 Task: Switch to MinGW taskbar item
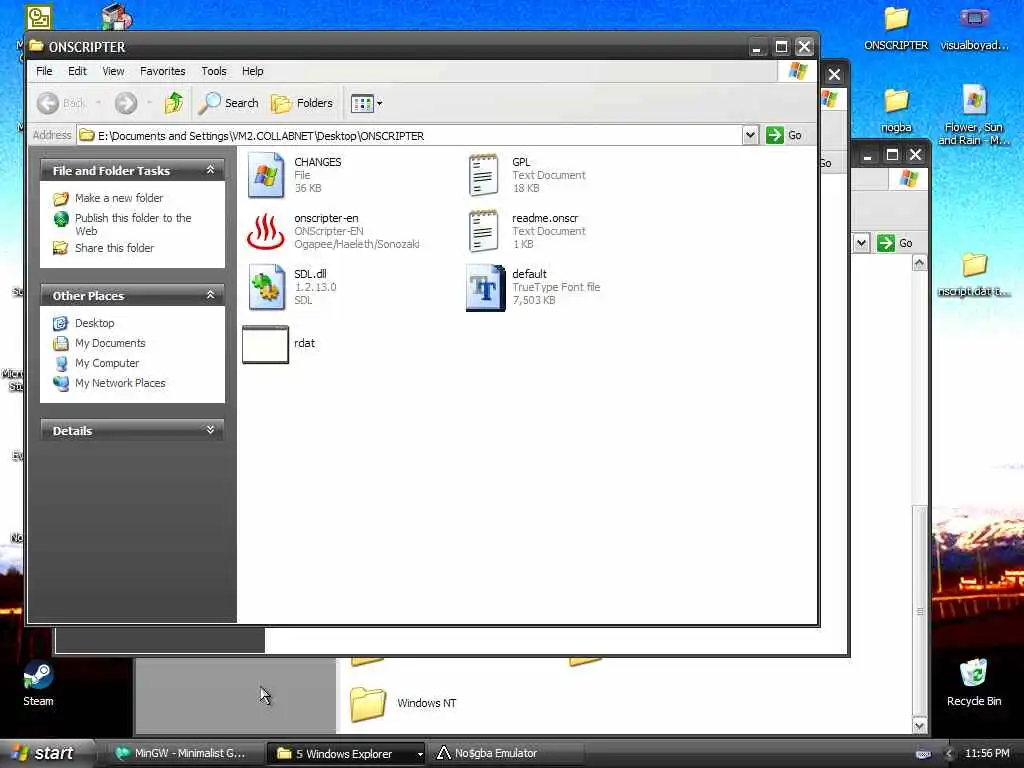coord(182,754)
